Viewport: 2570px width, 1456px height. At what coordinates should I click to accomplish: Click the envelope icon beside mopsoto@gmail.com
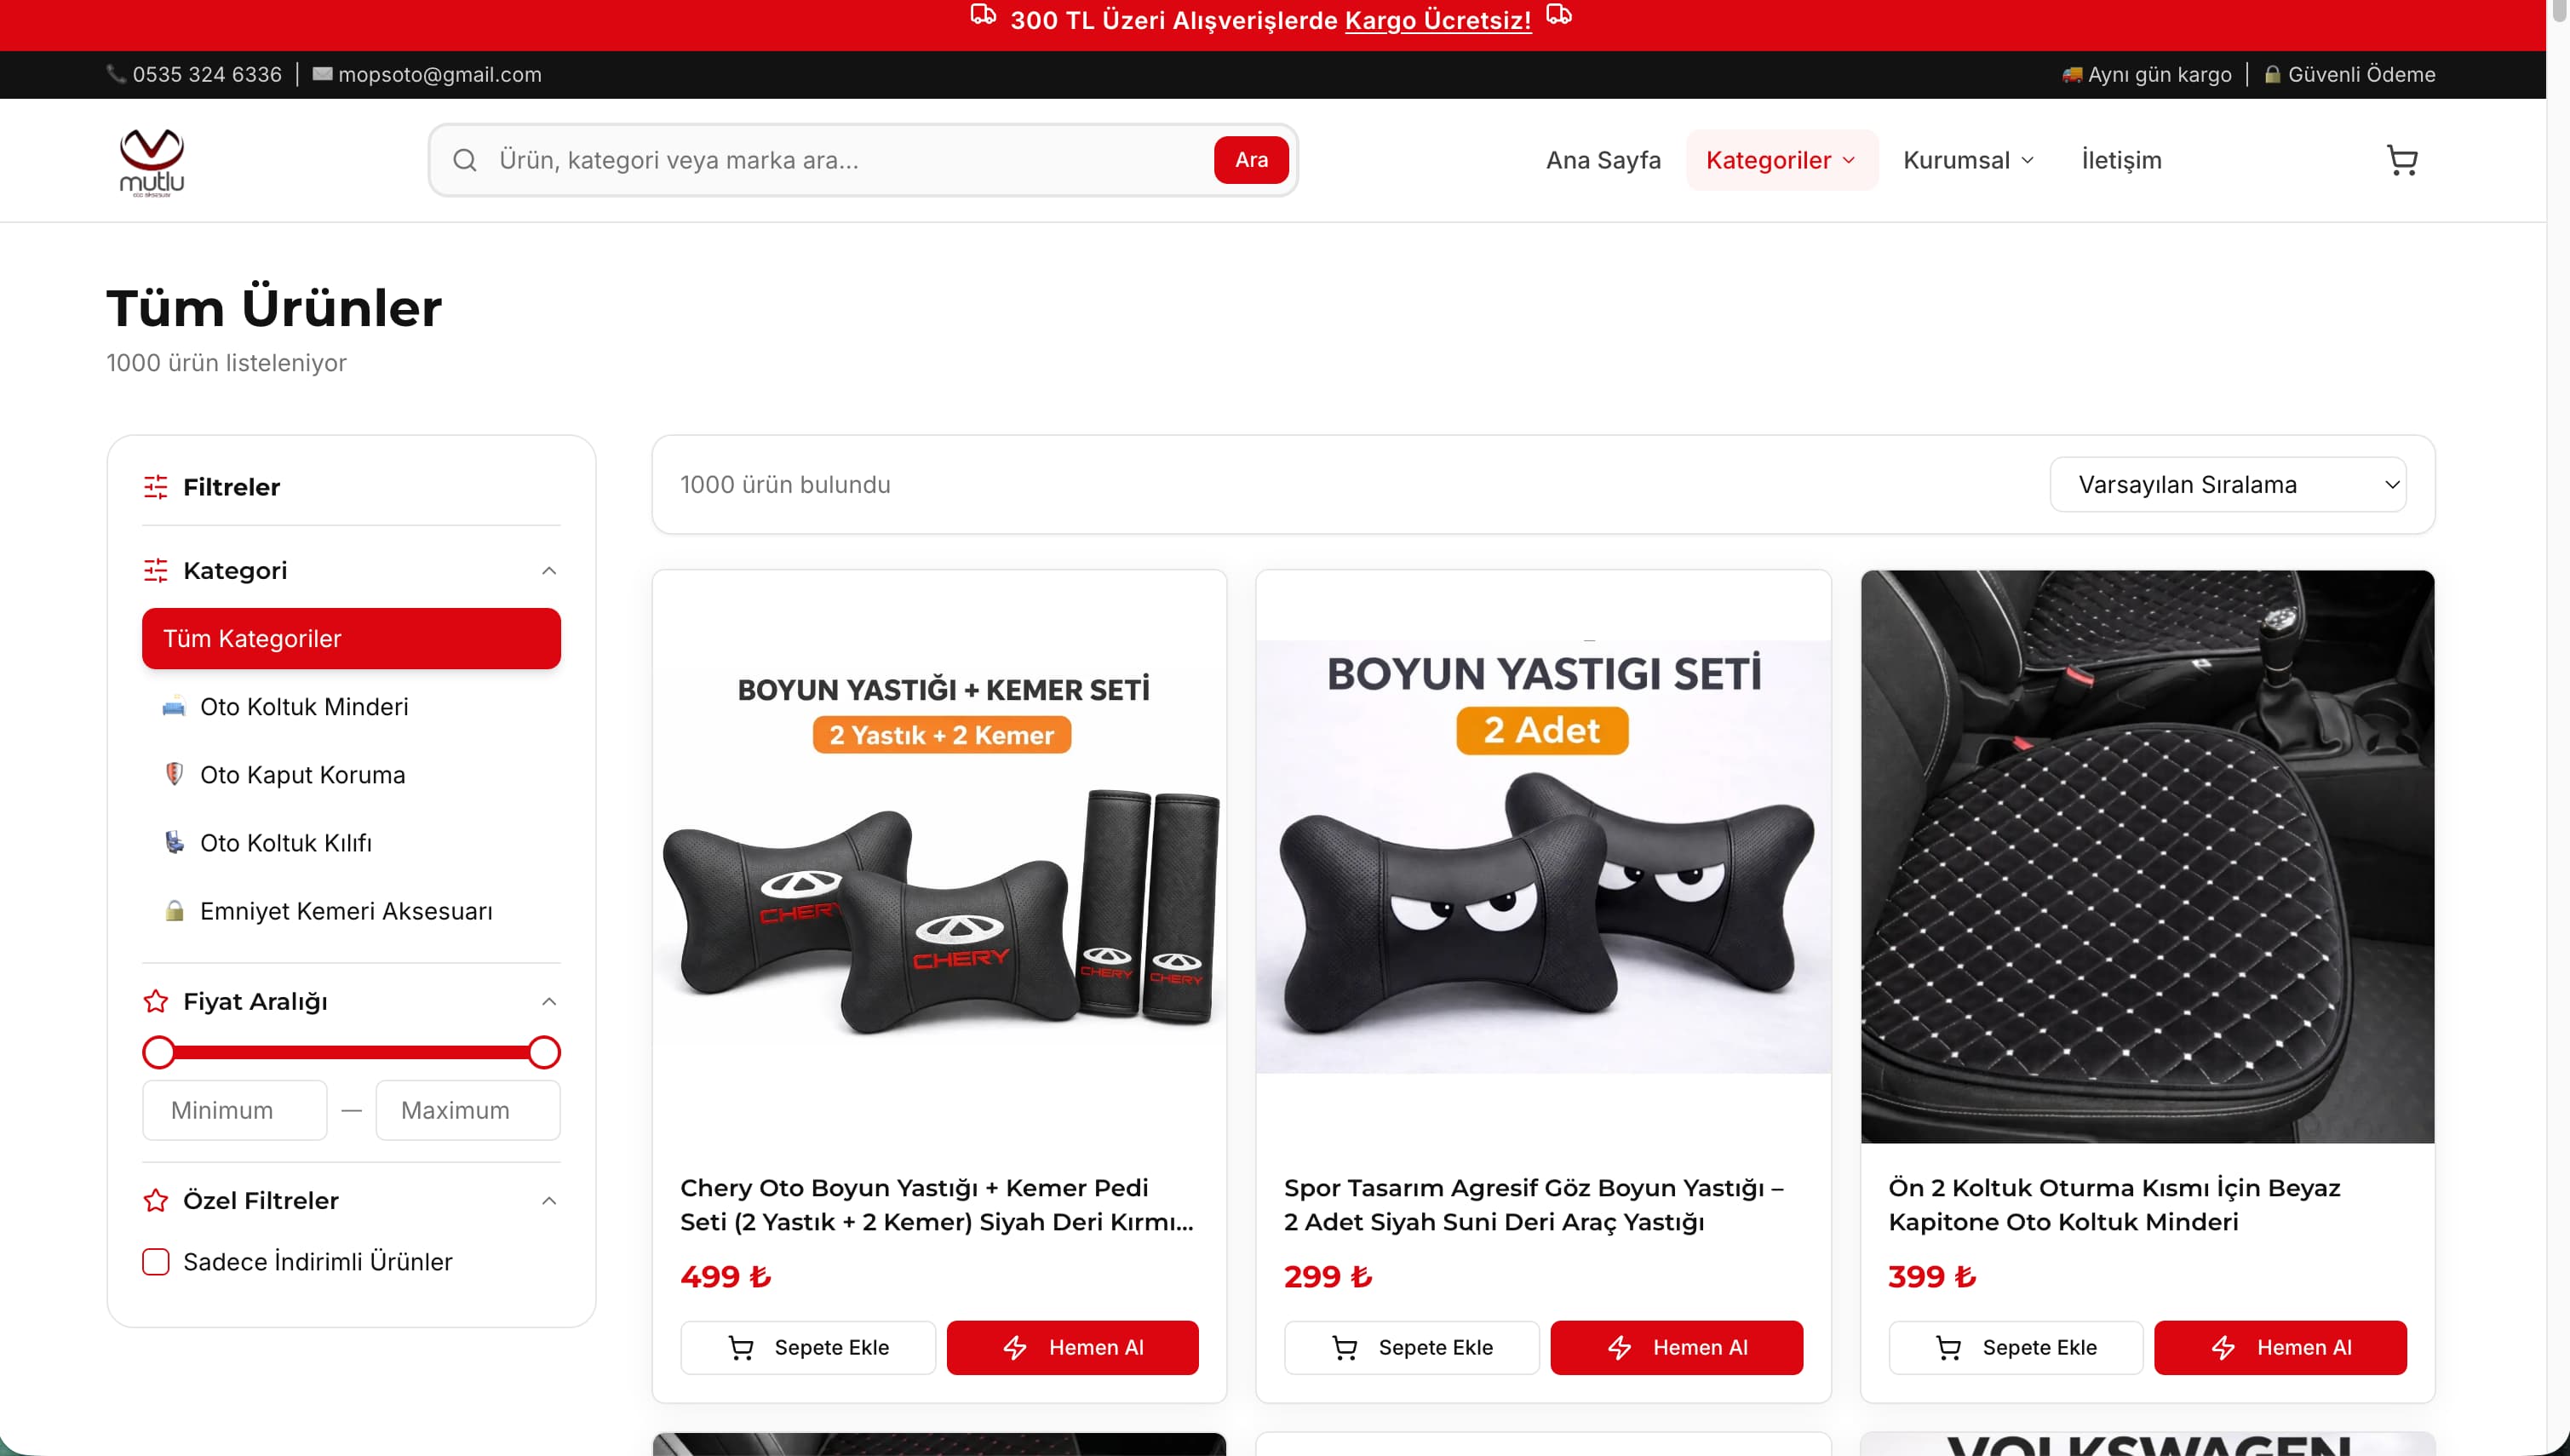(x=322, y=74)
